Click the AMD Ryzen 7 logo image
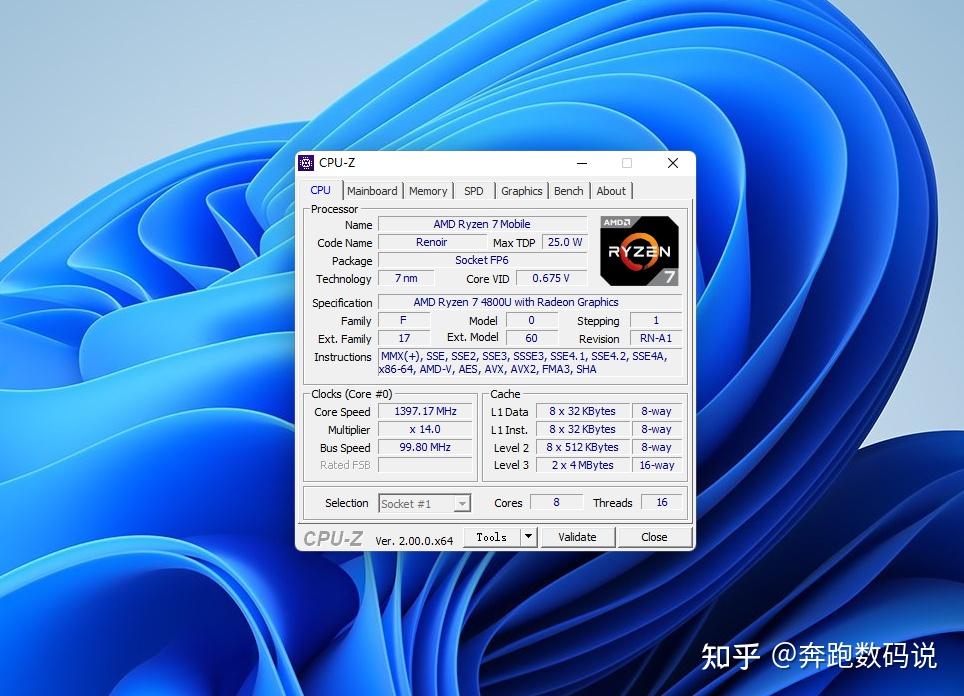 (639, 249)
